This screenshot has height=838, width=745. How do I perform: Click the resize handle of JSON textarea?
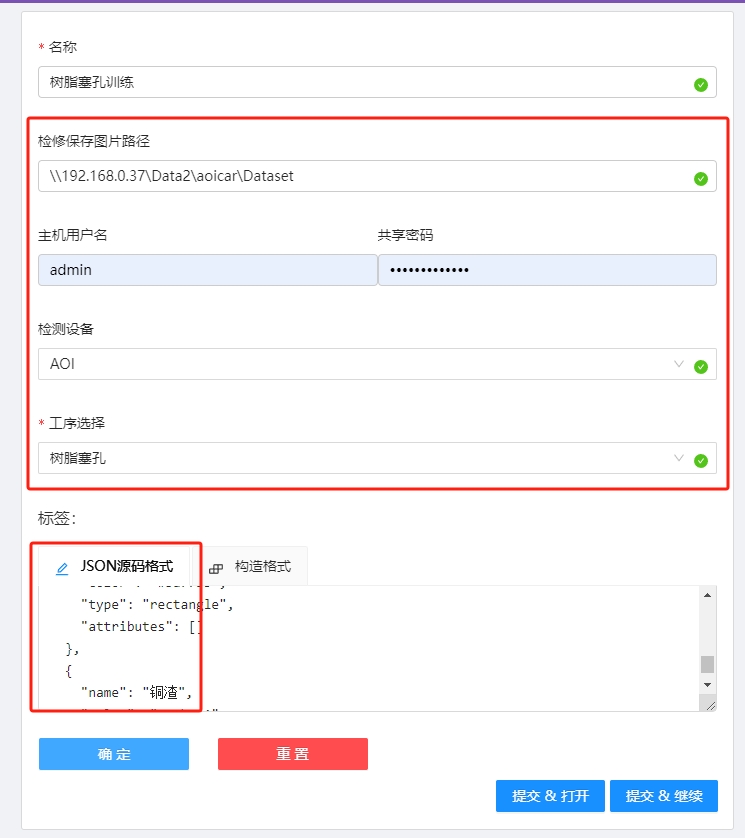tap(710, 704)
